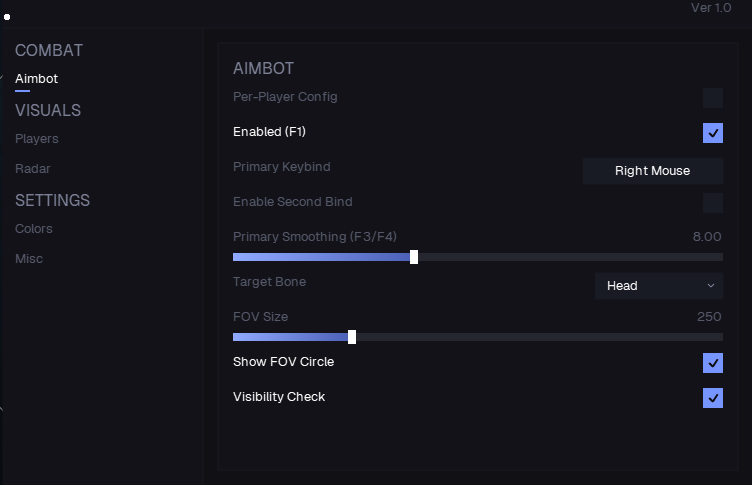Click the Right Mouse keybind button
Image resolution: width=752 pixels, height=485 pixels.
(x=652, y=171)
